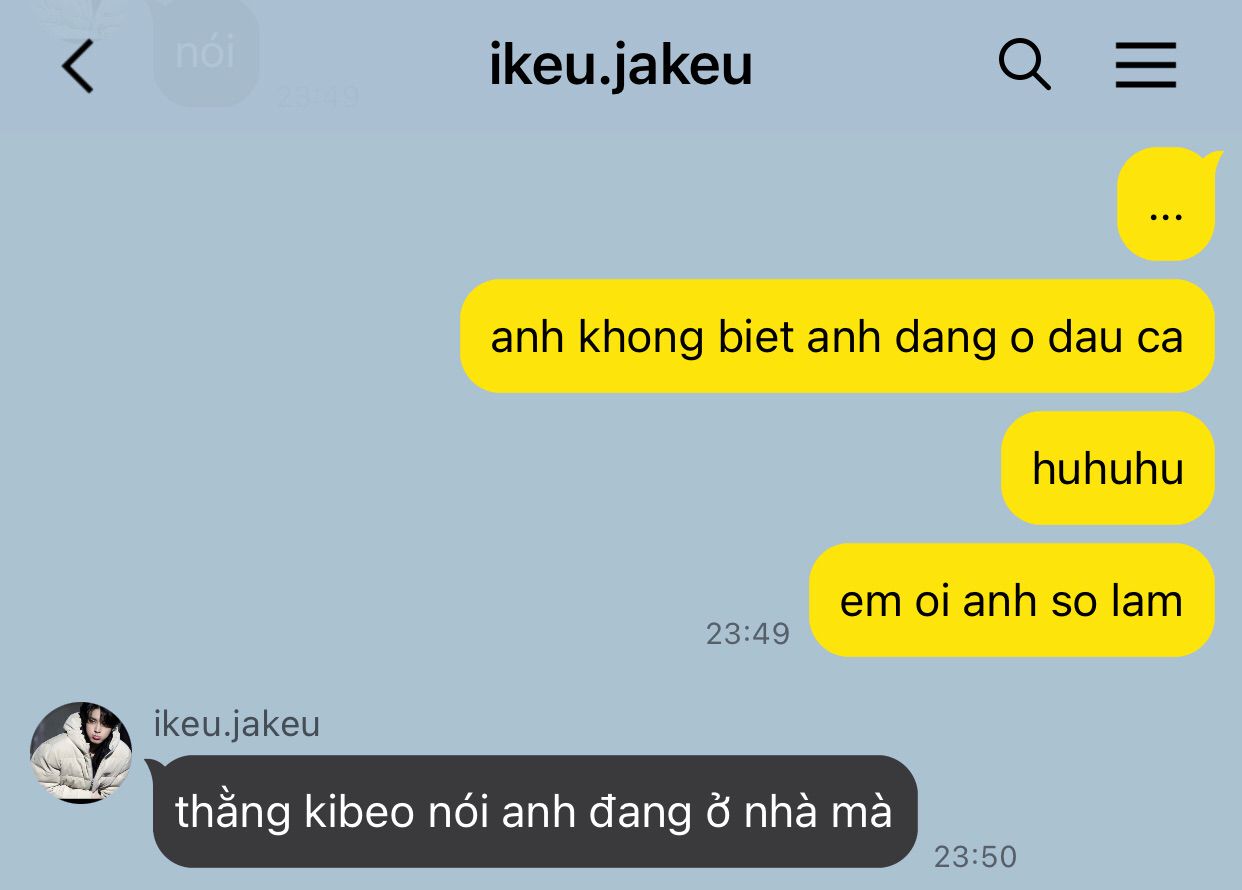Click the word "khong" in the long yellow message
This screenshot has width=1242, height=890.
pyautogui.click(x=643, y=338)
